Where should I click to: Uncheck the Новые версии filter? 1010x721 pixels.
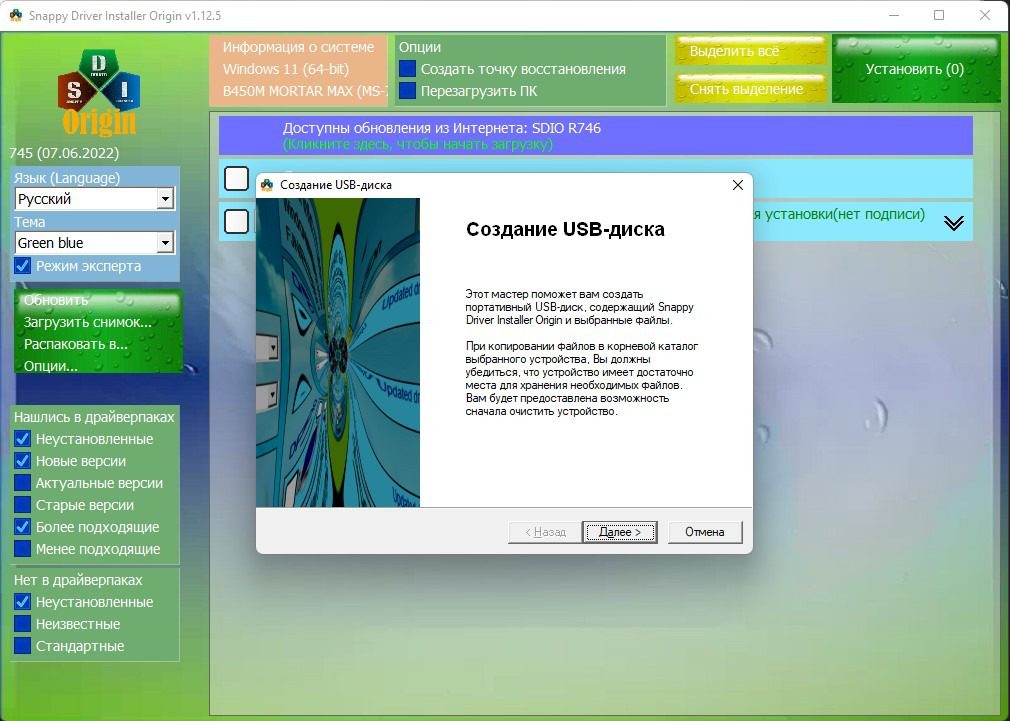23,461
